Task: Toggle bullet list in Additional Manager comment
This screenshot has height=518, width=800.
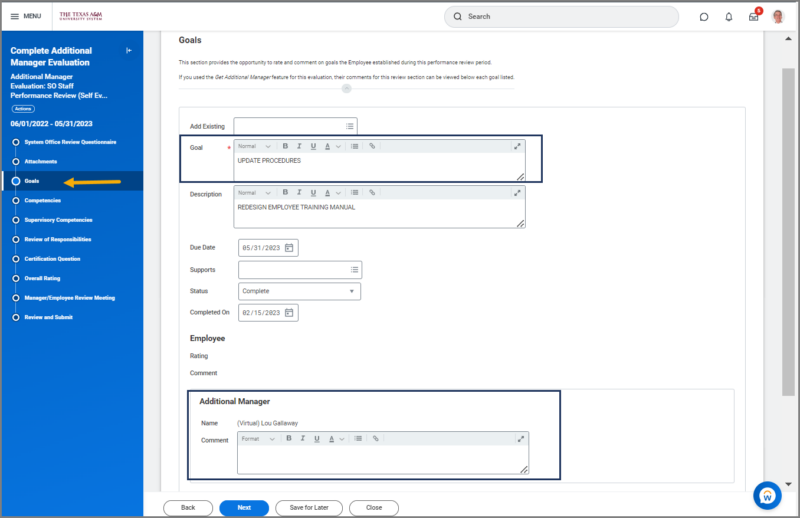Action: click(358, 438)
